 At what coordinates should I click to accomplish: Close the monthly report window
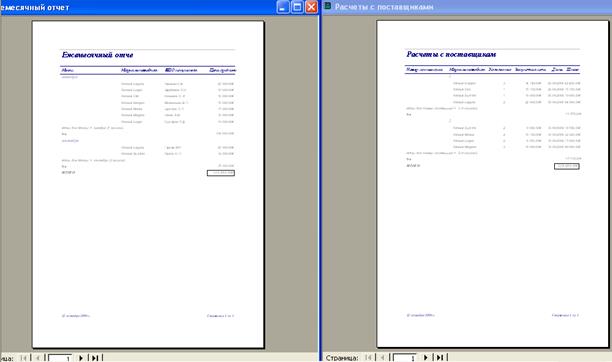click(x=311, y=7)
